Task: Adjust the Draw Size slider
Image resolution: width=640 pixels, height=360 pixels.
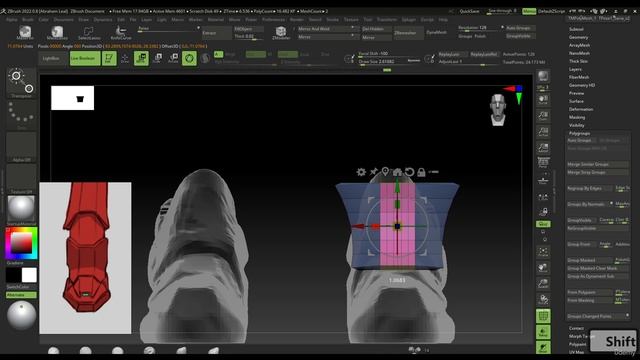Action: point(389,62)
